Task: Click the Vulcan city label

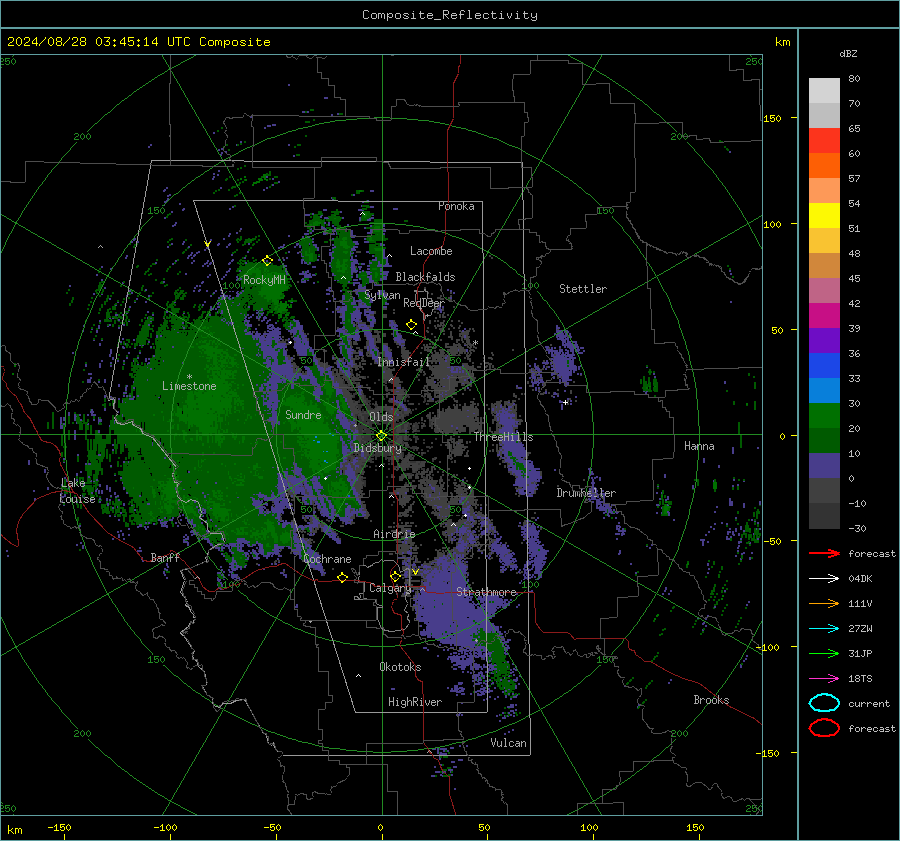Action: 509,743
